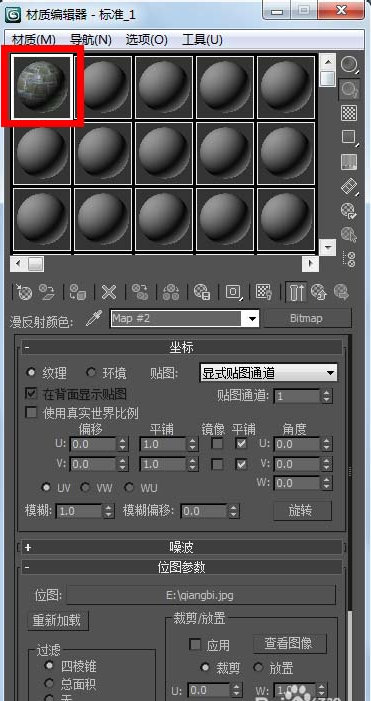Click the Bitmap type button
Image resolution: width=371 pixels, height=701 pixels.
(307, 319)
